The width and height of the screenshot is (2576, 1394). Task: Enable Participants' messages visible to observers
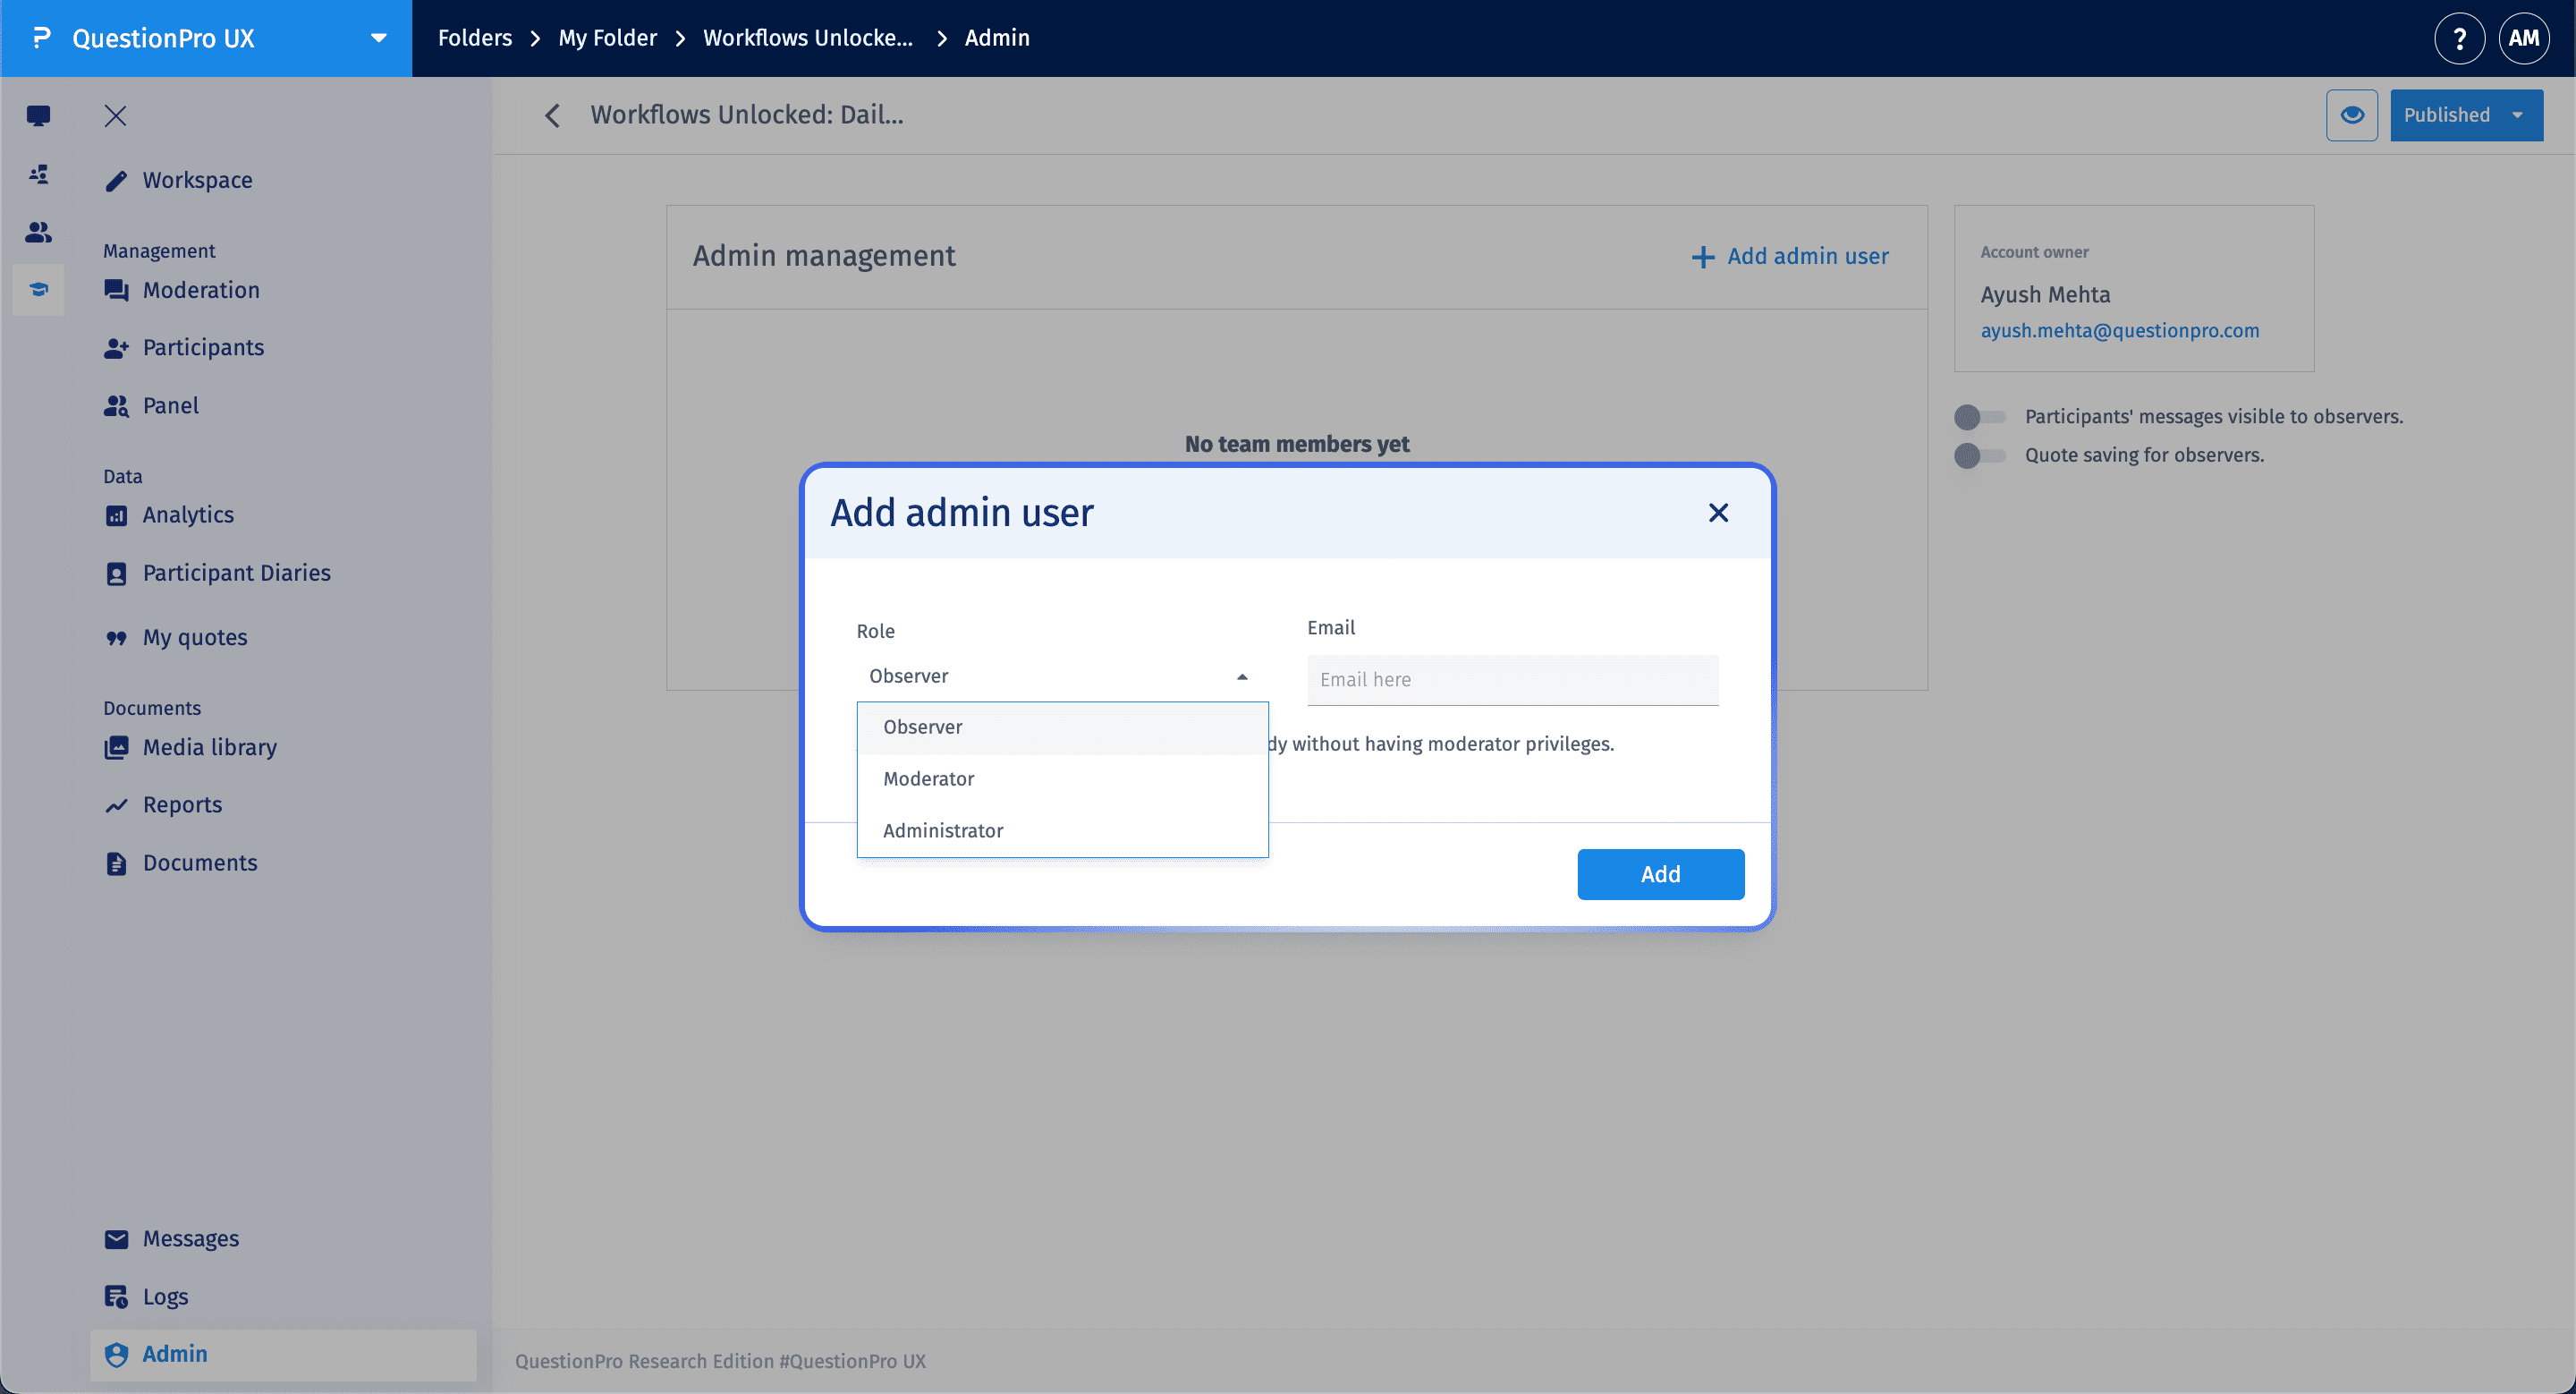coord(1978,417)
